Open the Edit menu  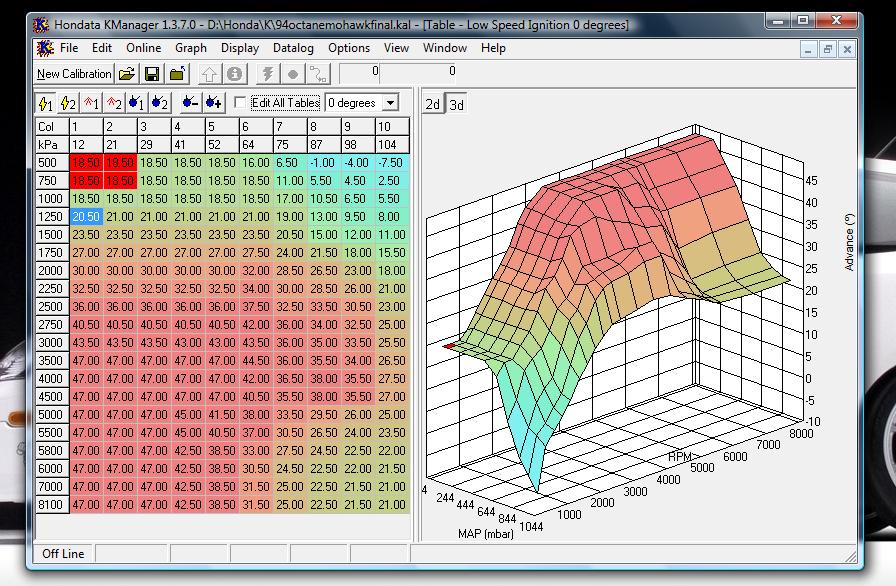[x=102, y=48]
